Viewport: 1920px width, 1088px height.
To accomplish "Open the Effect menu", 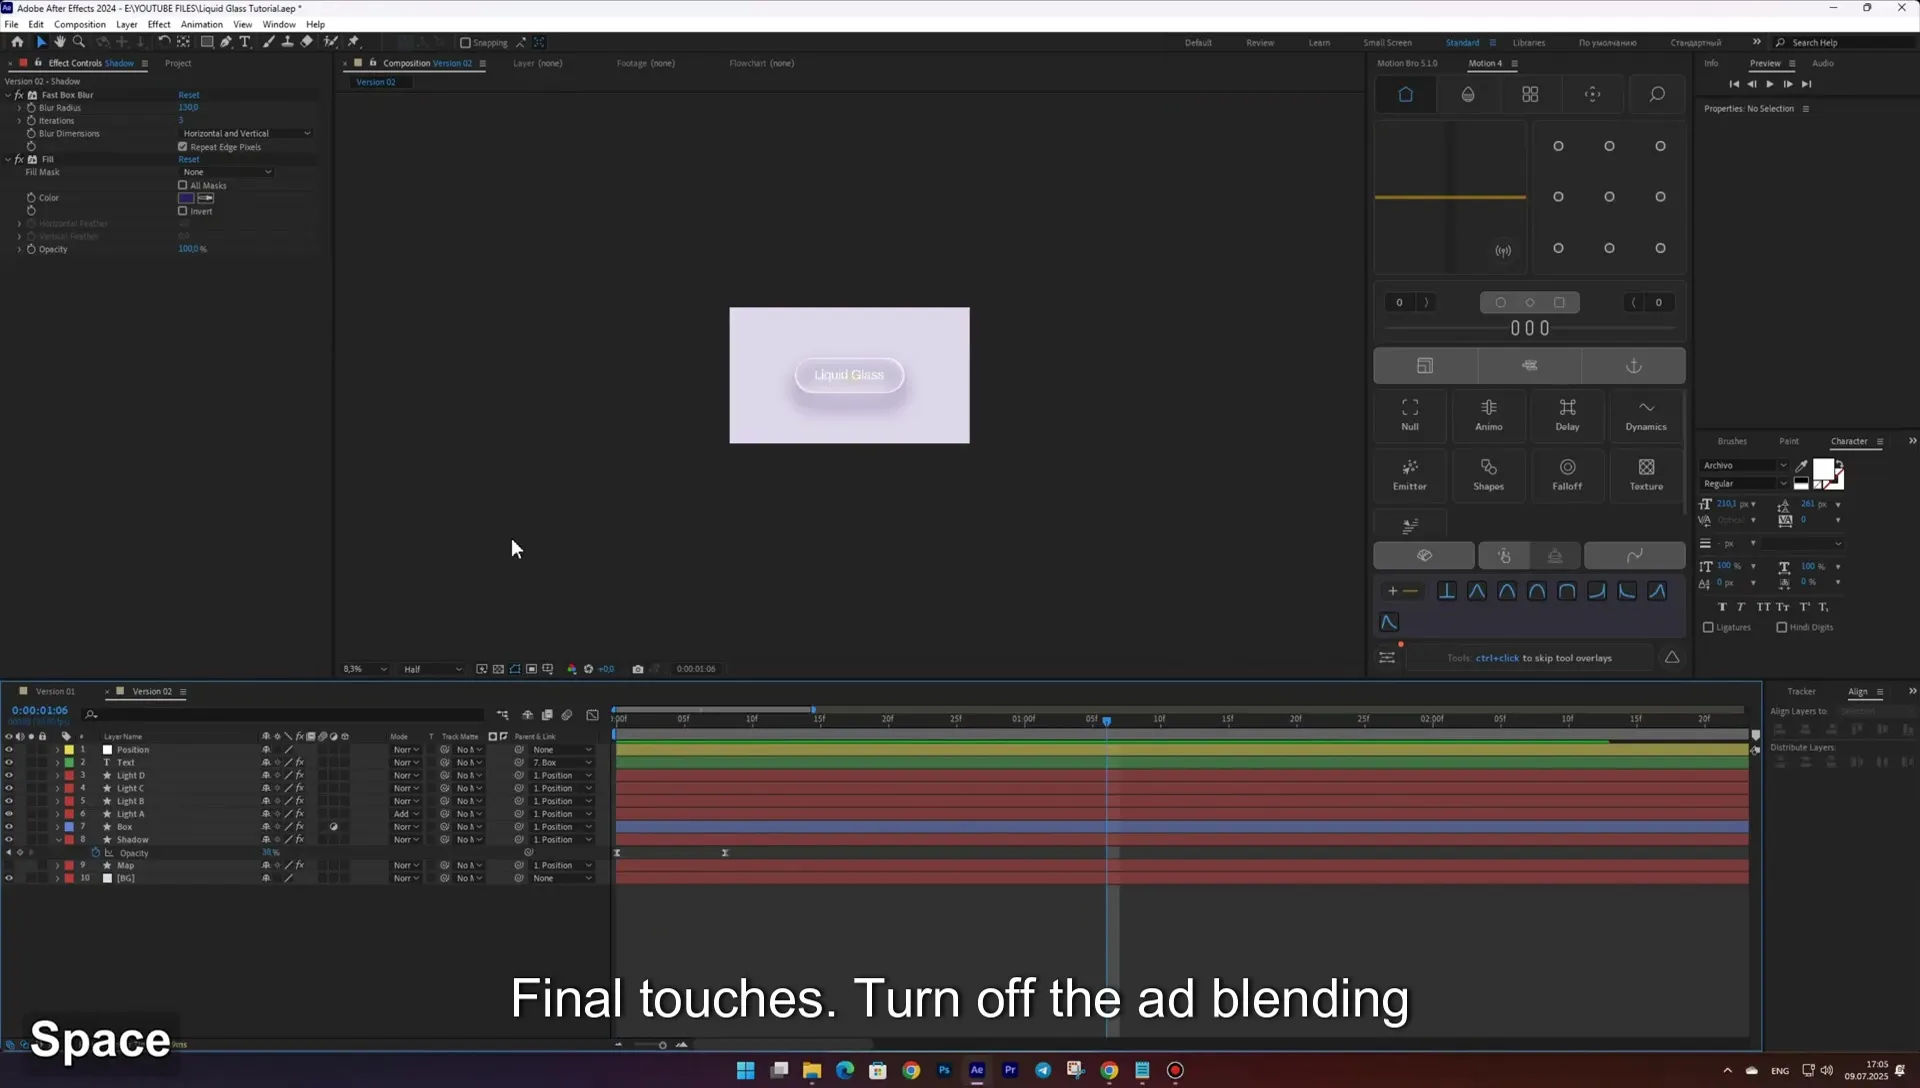I will [159, 24].
